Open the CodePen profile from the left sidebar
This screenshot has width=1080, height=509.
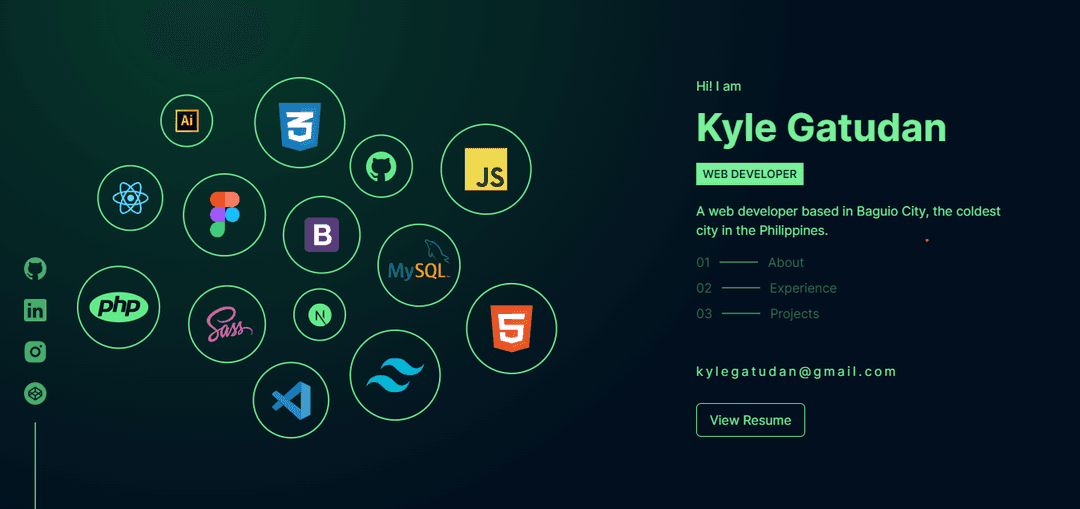[x=35, y=394]
